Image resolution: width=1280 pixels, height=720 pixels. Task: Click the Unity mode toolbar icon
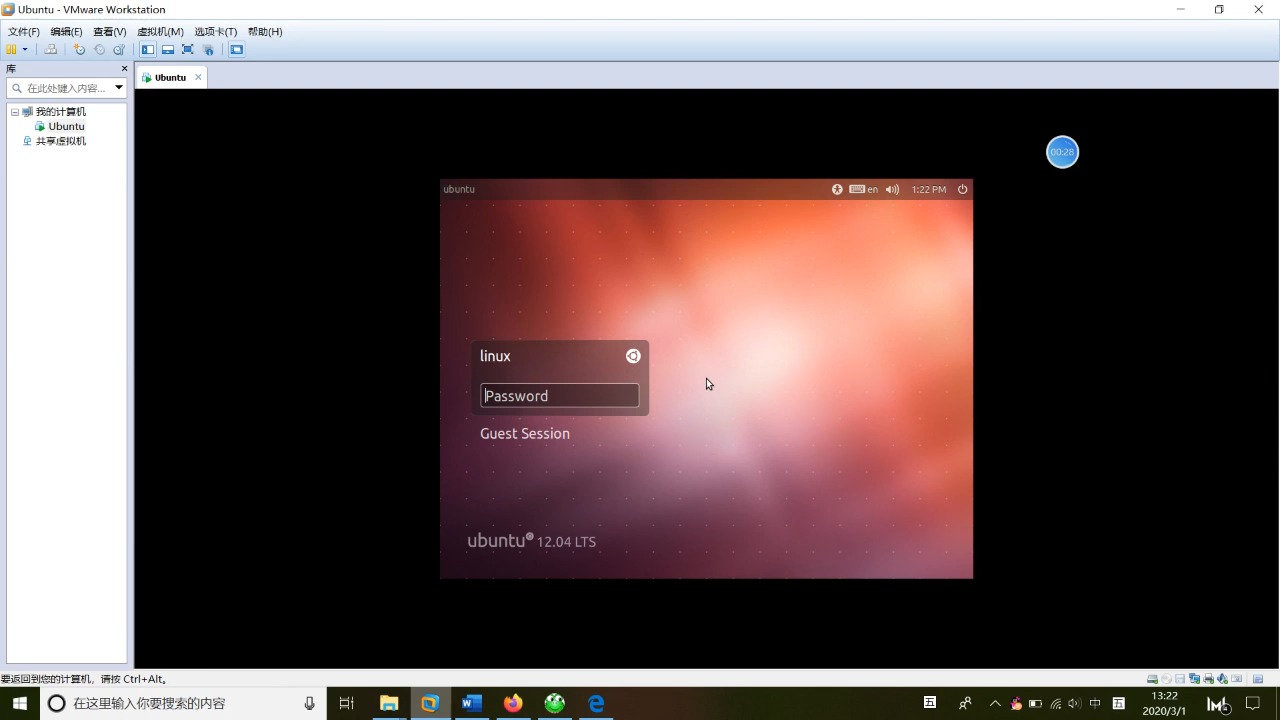tap(208, 49)
